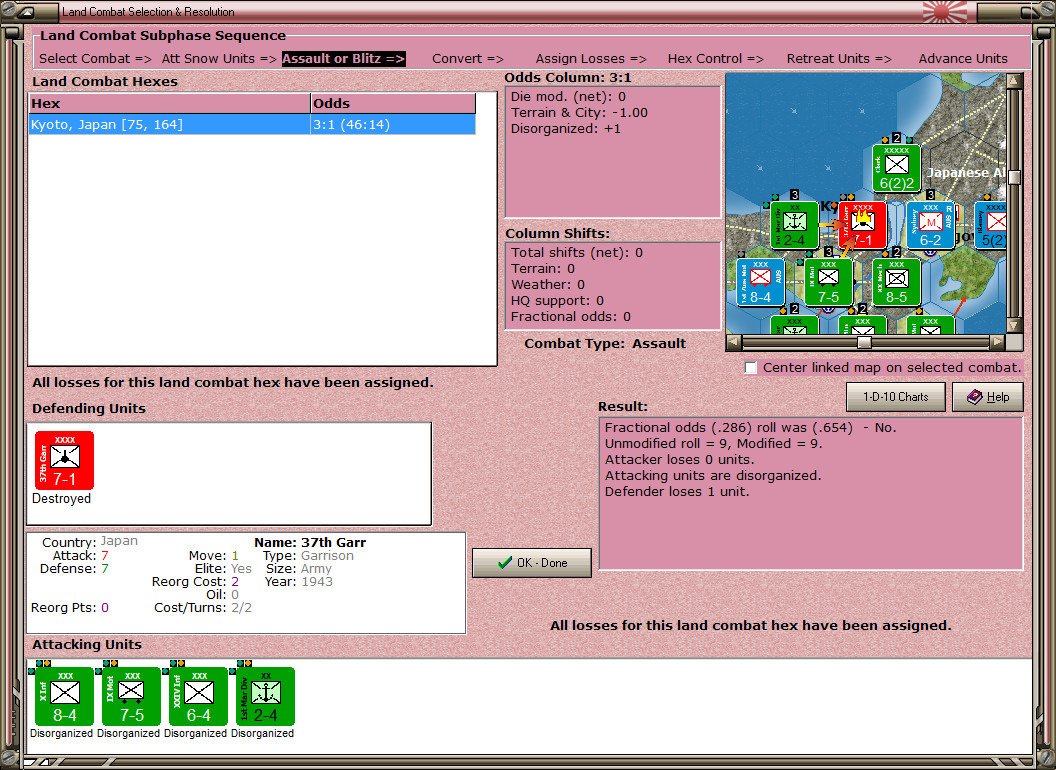Click the Hex Control subphase step
Image resolution: width=1056 pixels, height=770 pixels.
pos(715,59)
